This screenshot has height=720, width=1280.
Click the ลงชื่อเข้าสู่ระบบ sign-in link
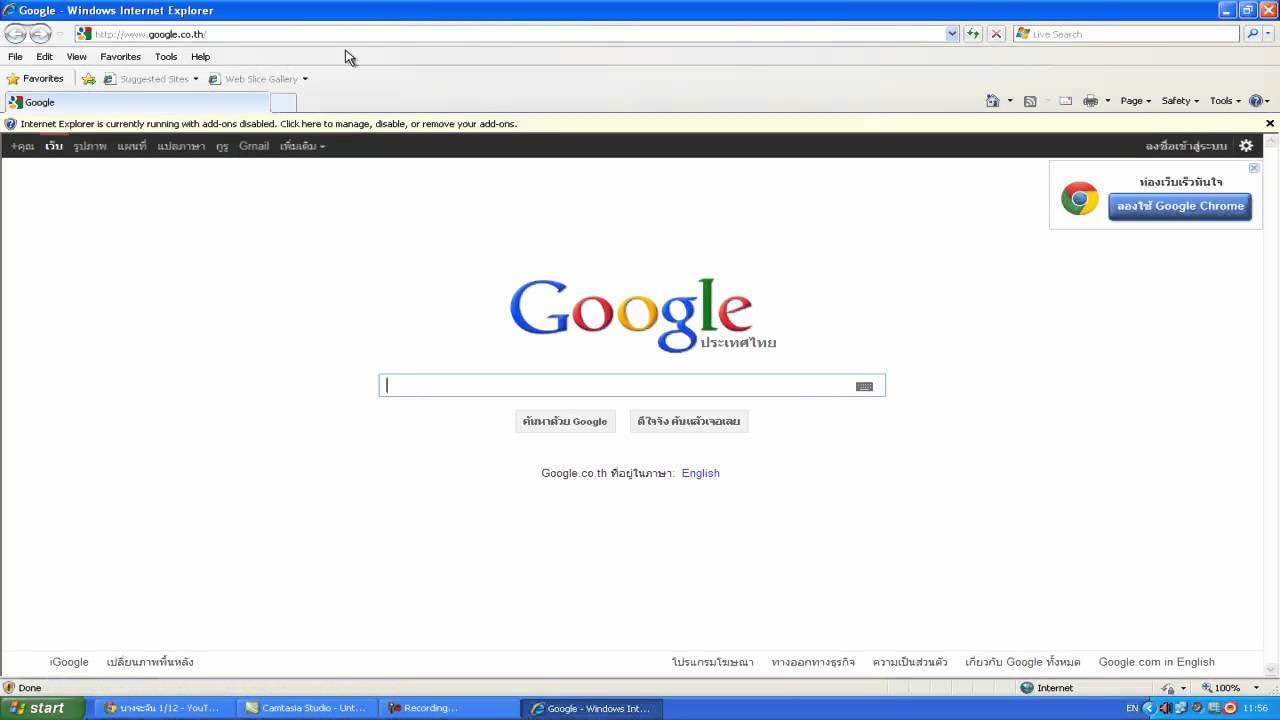pyautogui.click(x=1186, y=146)
